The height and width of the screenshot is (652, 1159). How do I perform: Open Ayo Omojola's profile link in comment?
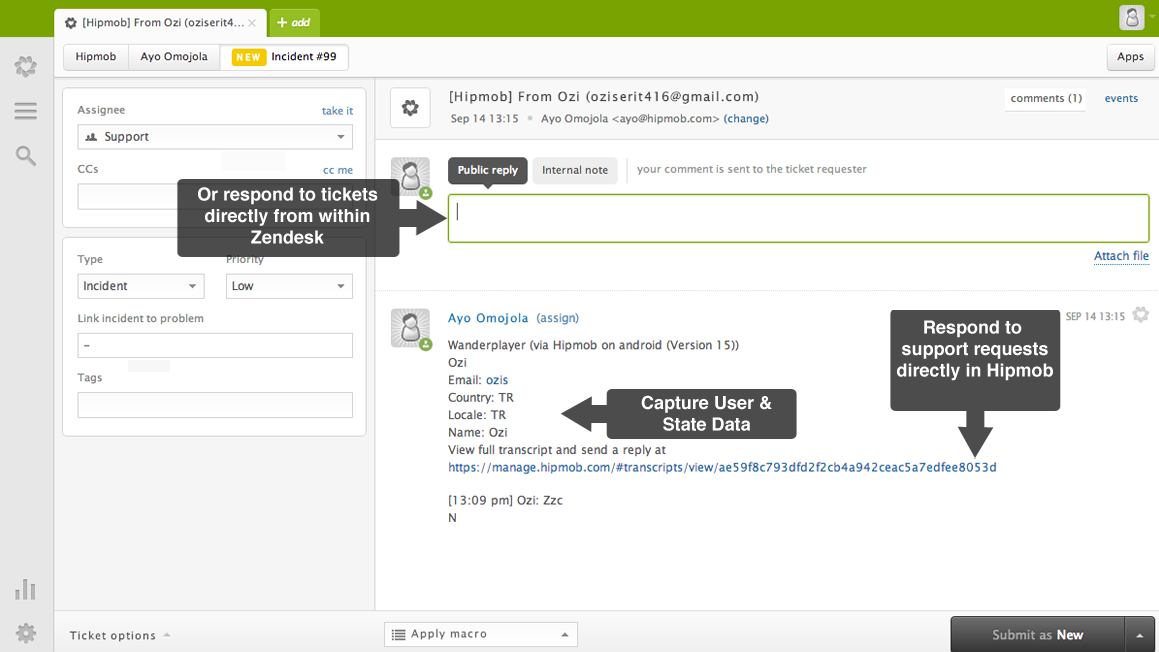(488, 318)
